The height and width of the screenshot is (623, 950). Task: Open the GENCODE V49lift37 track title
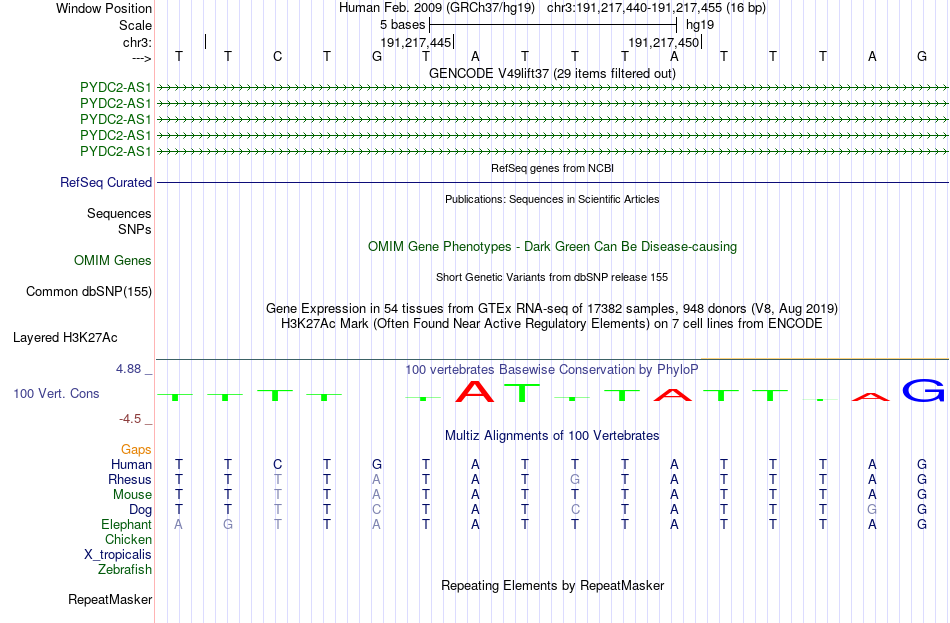552,73
